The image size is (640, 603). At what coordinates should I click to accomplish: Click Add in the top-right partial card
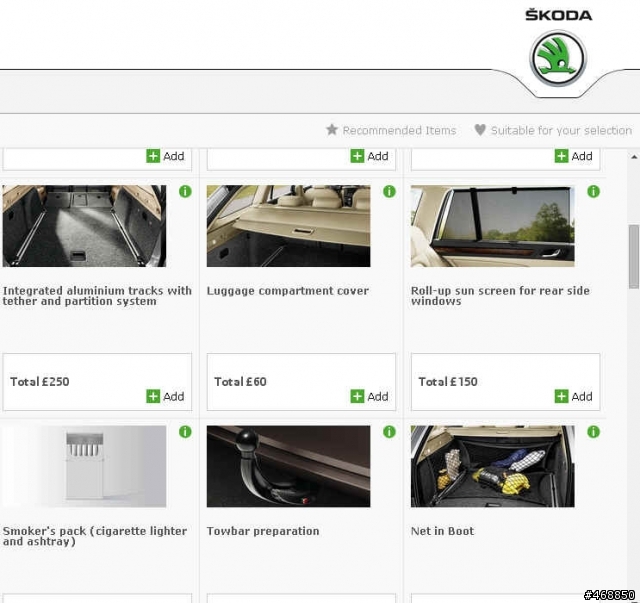pos(573,156)
